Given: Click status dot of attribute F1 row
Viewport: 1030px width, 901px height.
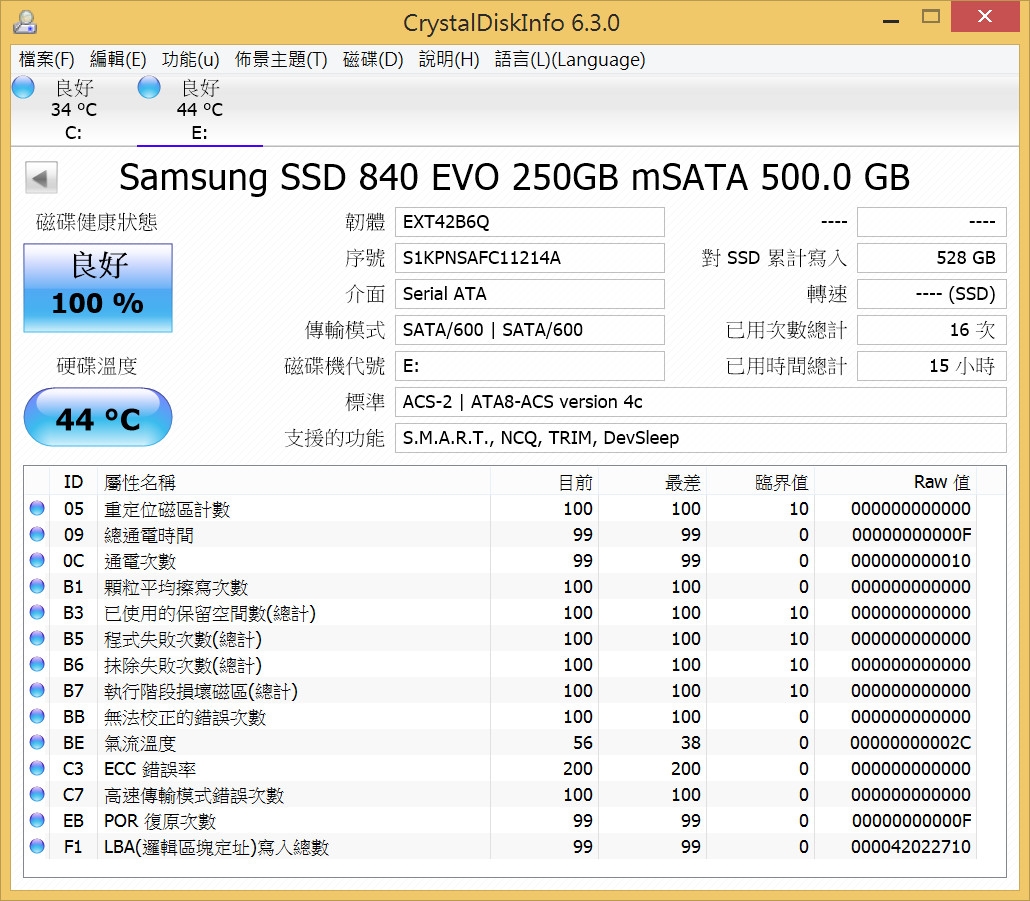Looking at the screenshot, I should click(37, 846).
